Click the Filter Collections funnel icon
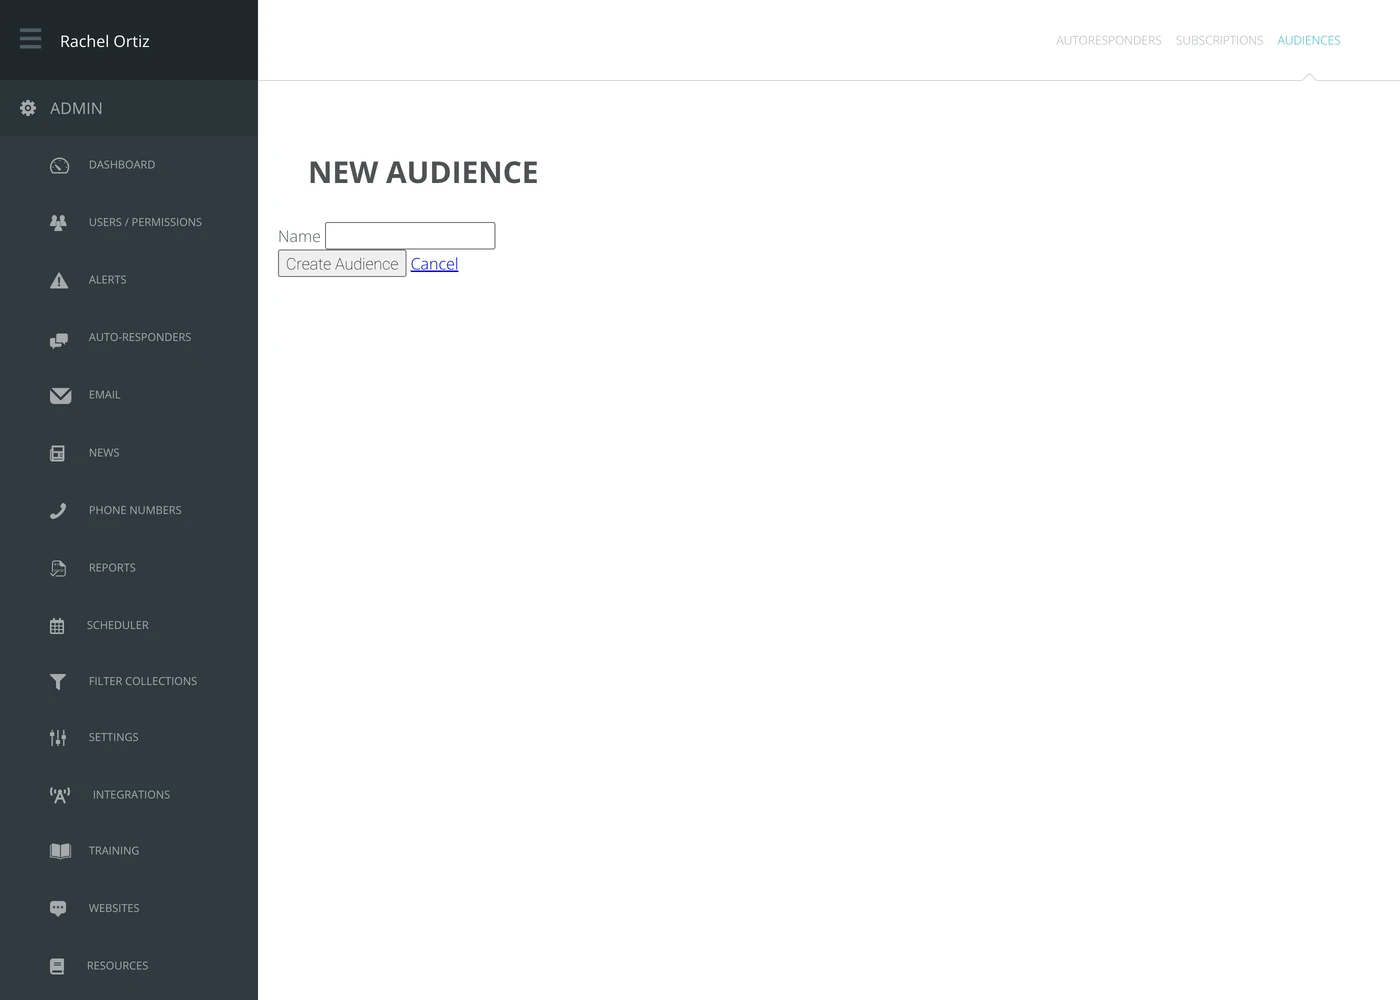The width and height of the screenshot is (1400, 1000). [x=58, y=682]
